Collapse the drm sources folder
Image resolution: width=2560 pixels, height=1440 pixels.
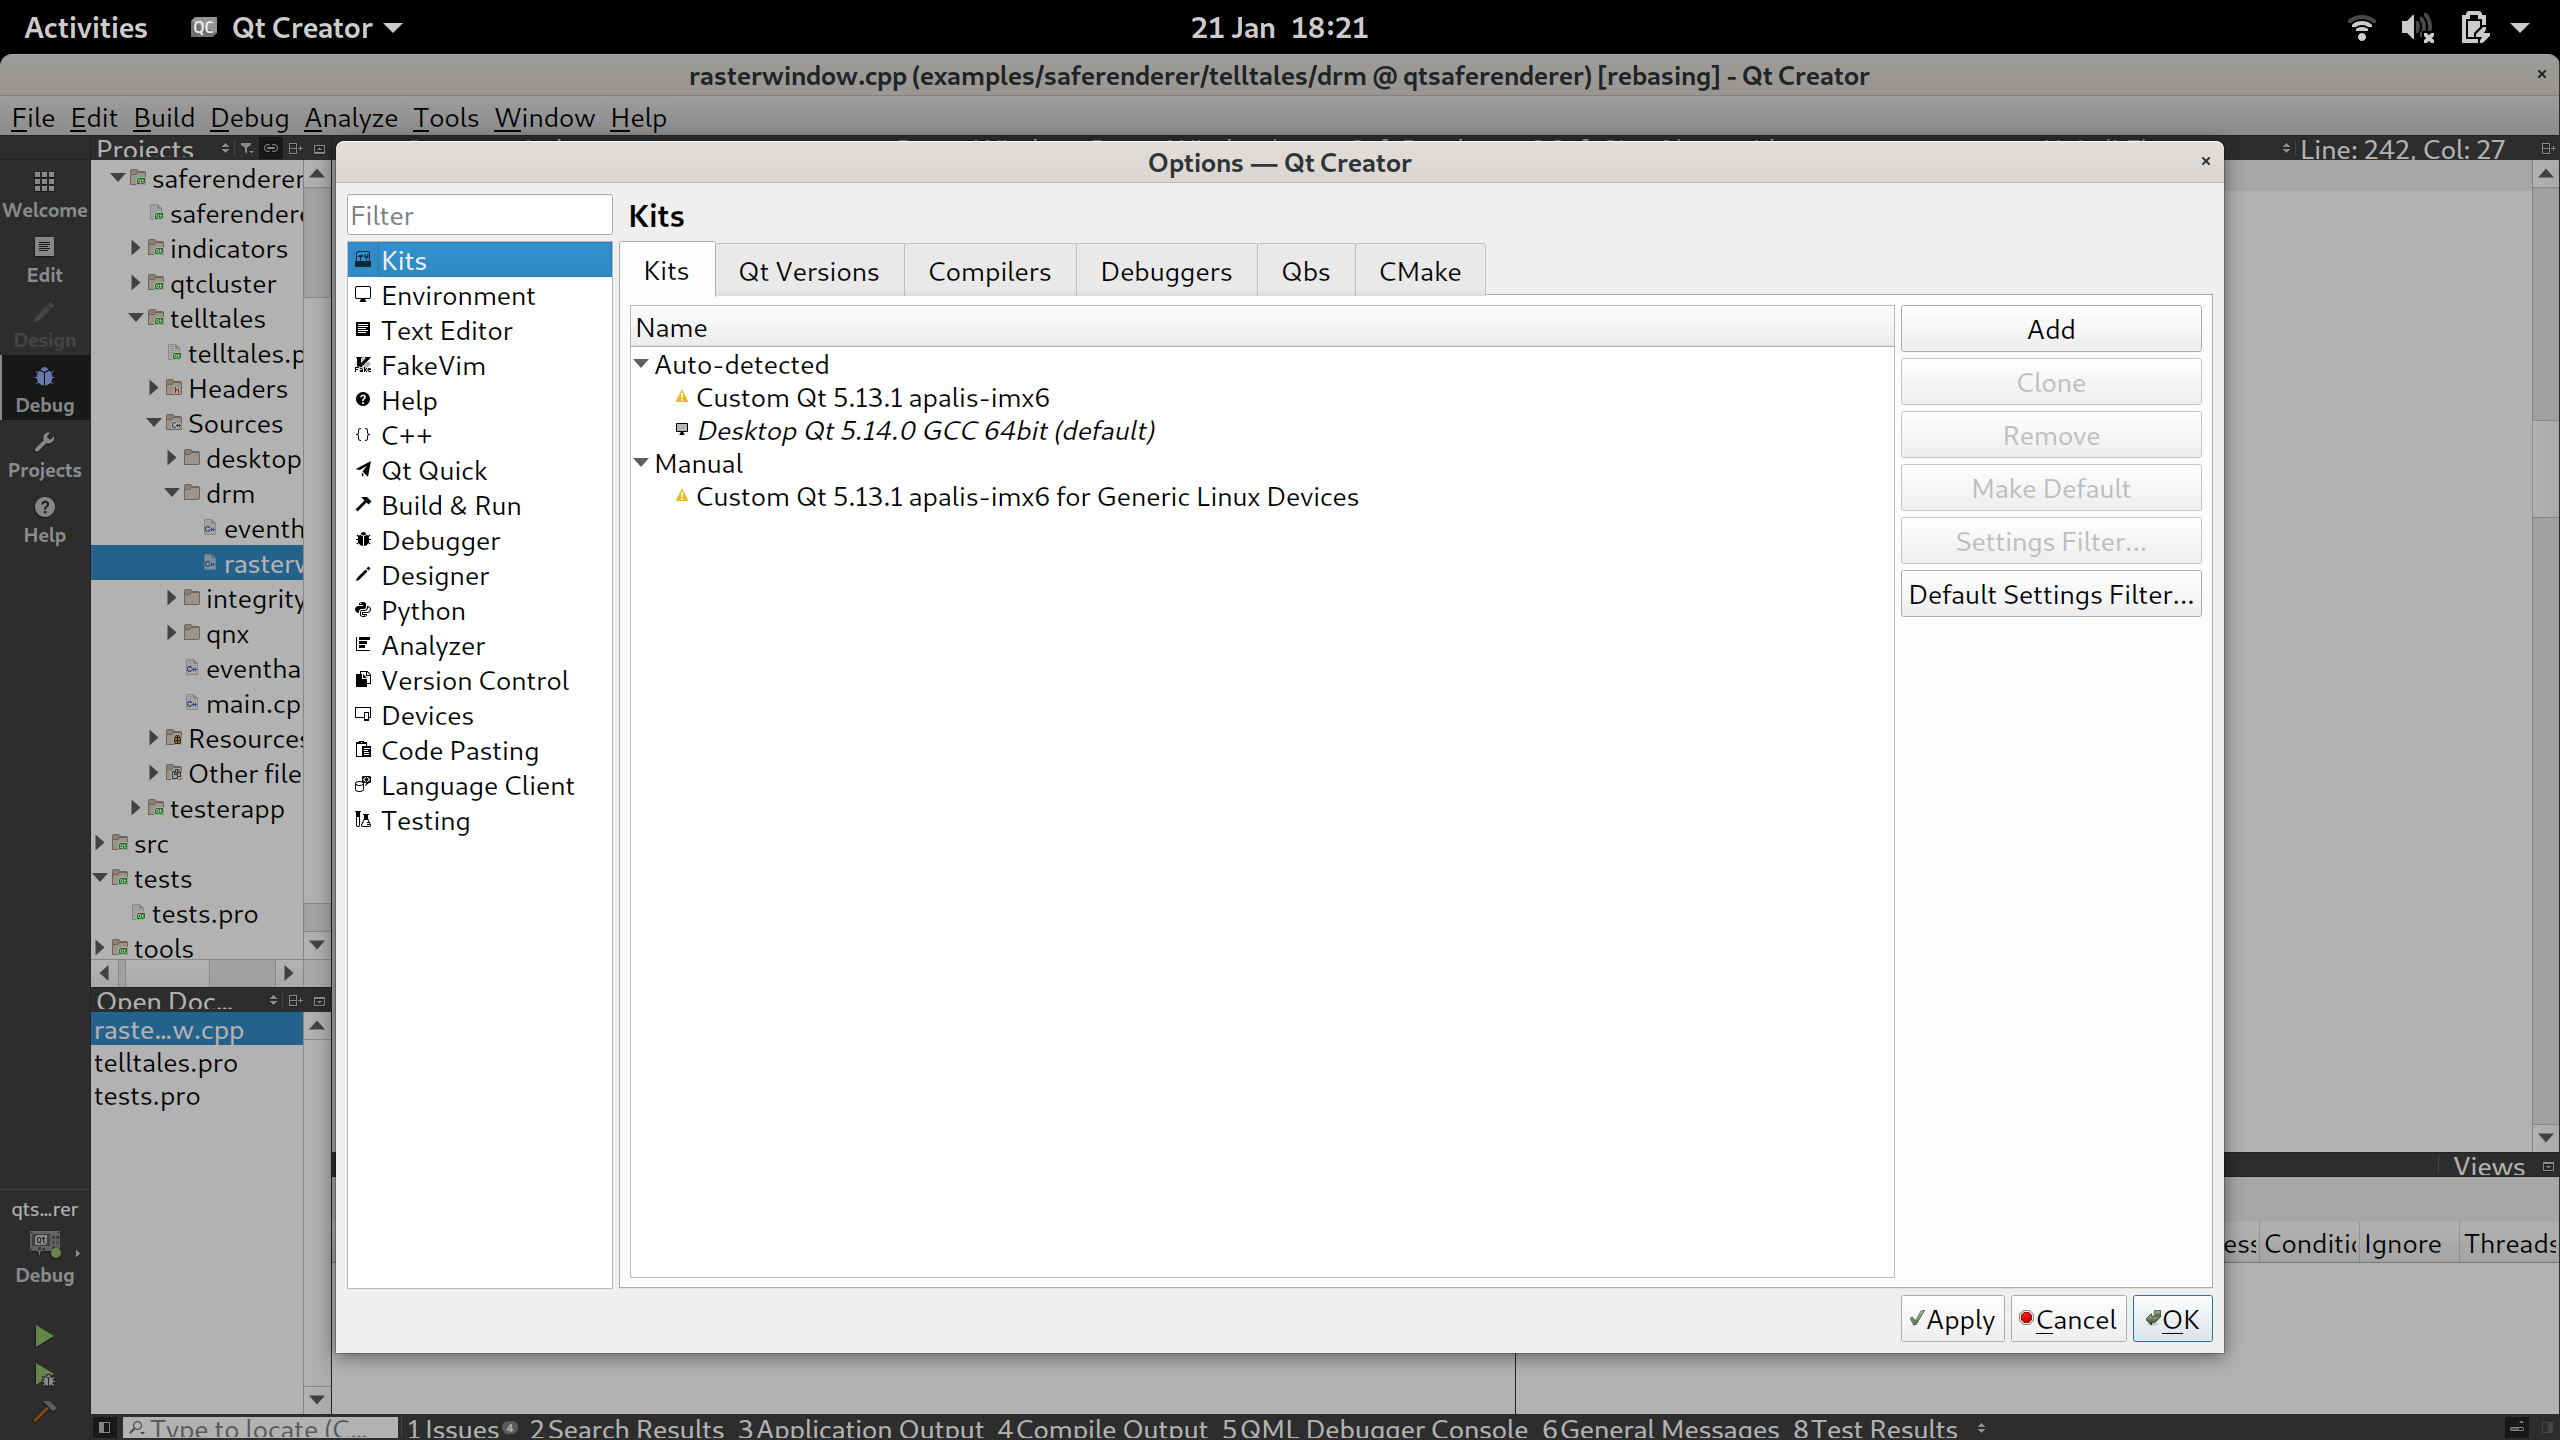172,493
